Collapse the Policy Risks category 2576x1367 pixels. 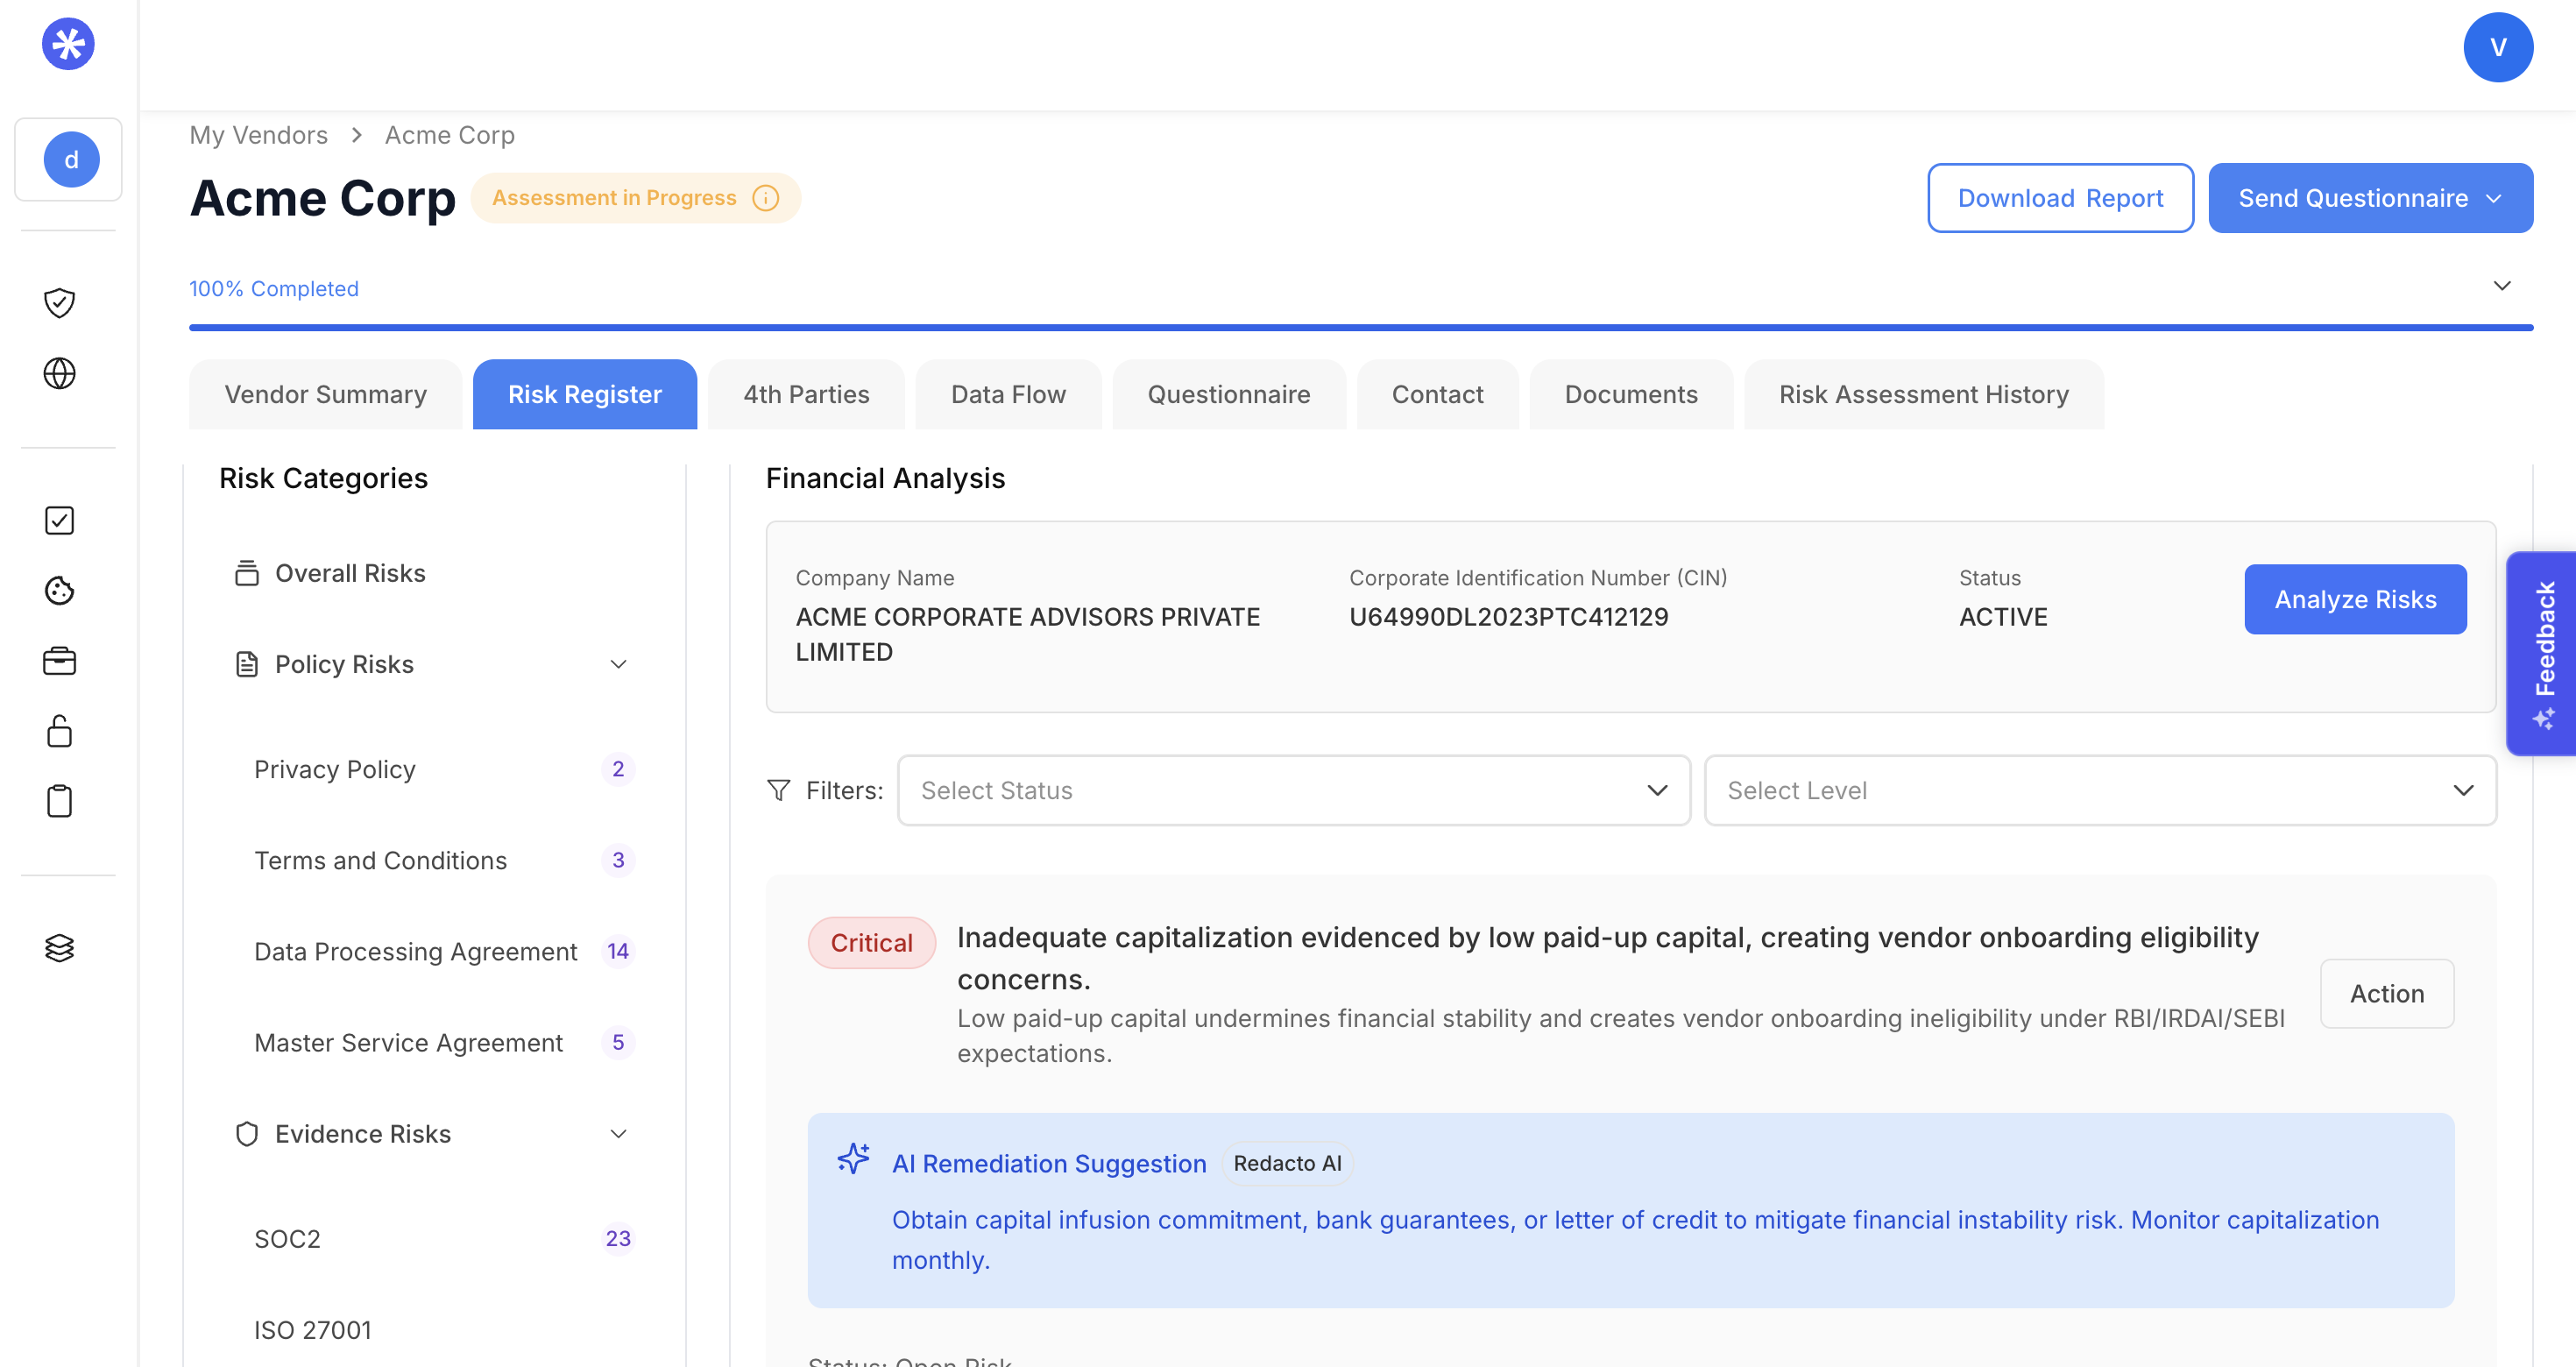618,664
